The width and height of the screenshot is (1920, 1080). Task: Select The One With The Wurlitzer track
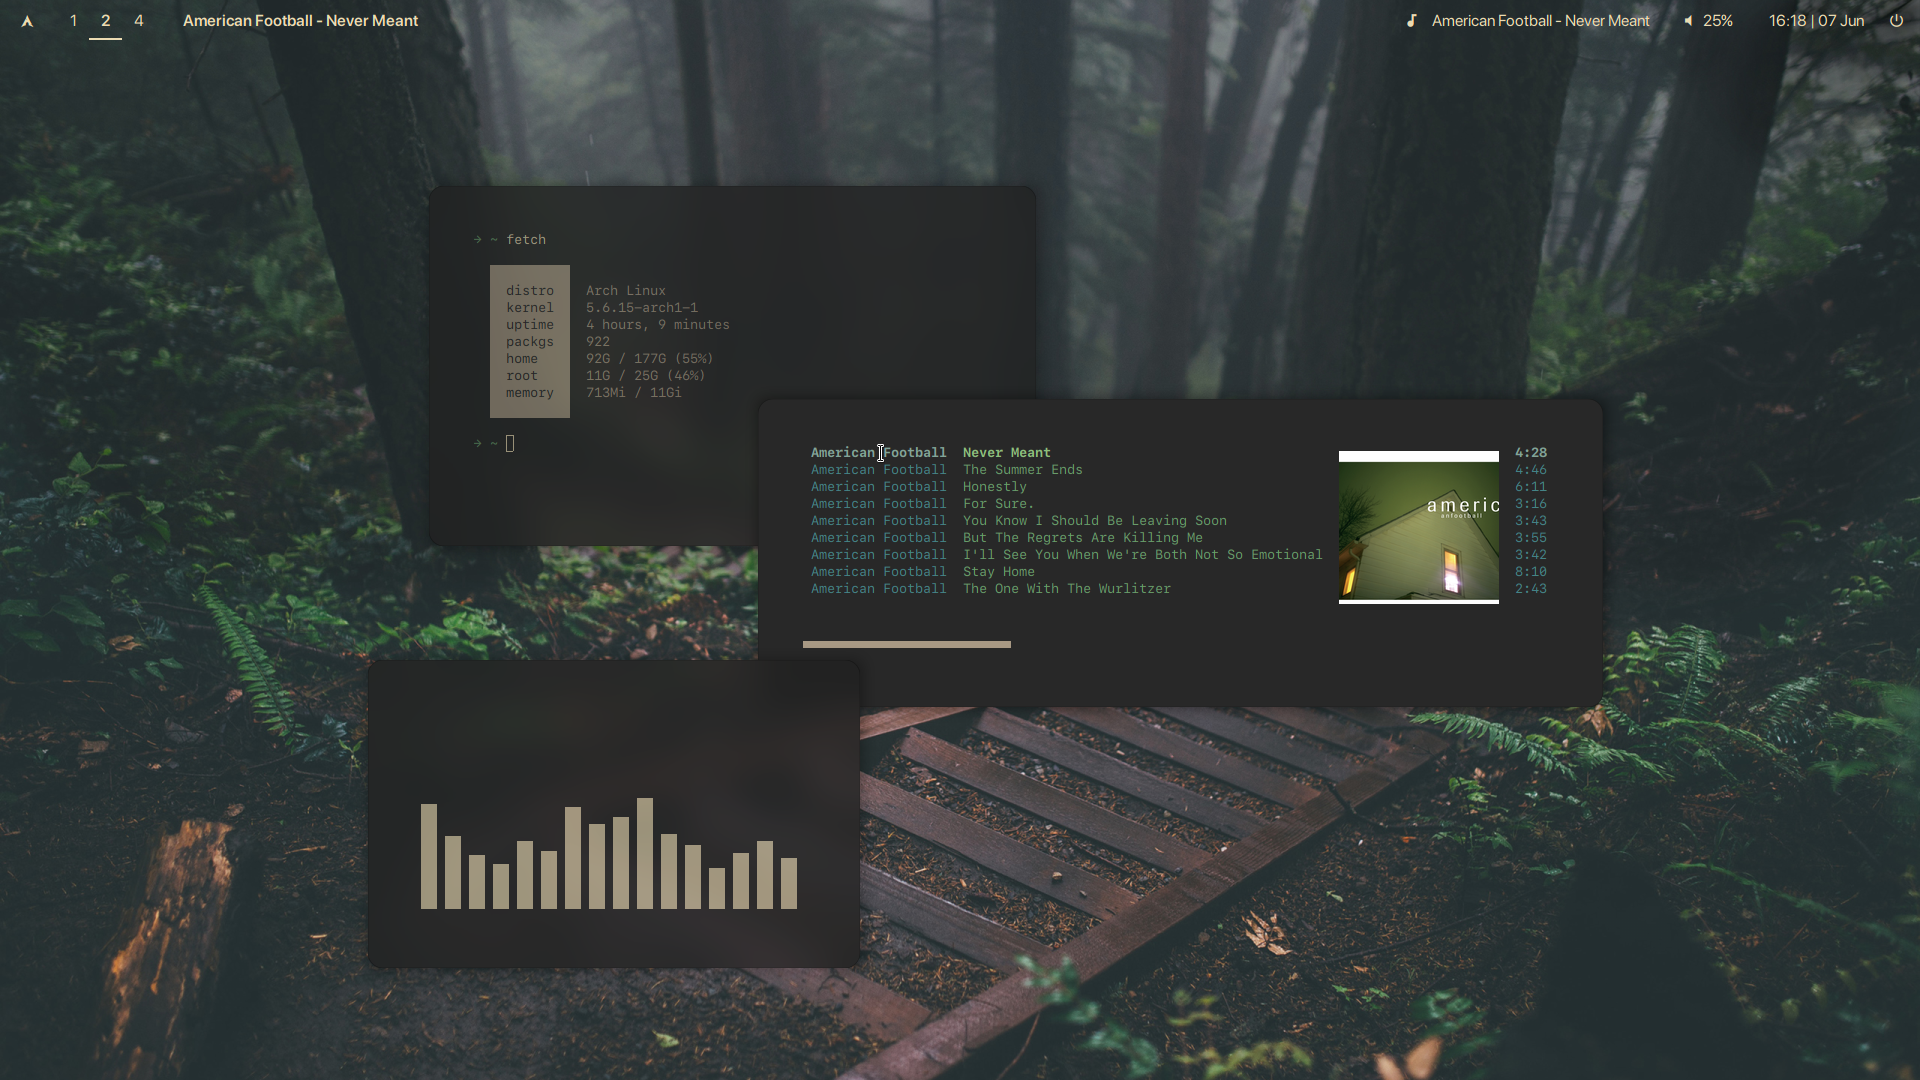tap(1066, 589)
